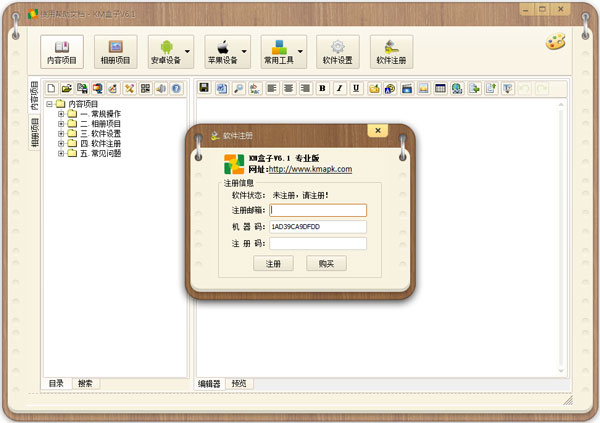Switch to the 搜索 tab

85,383
